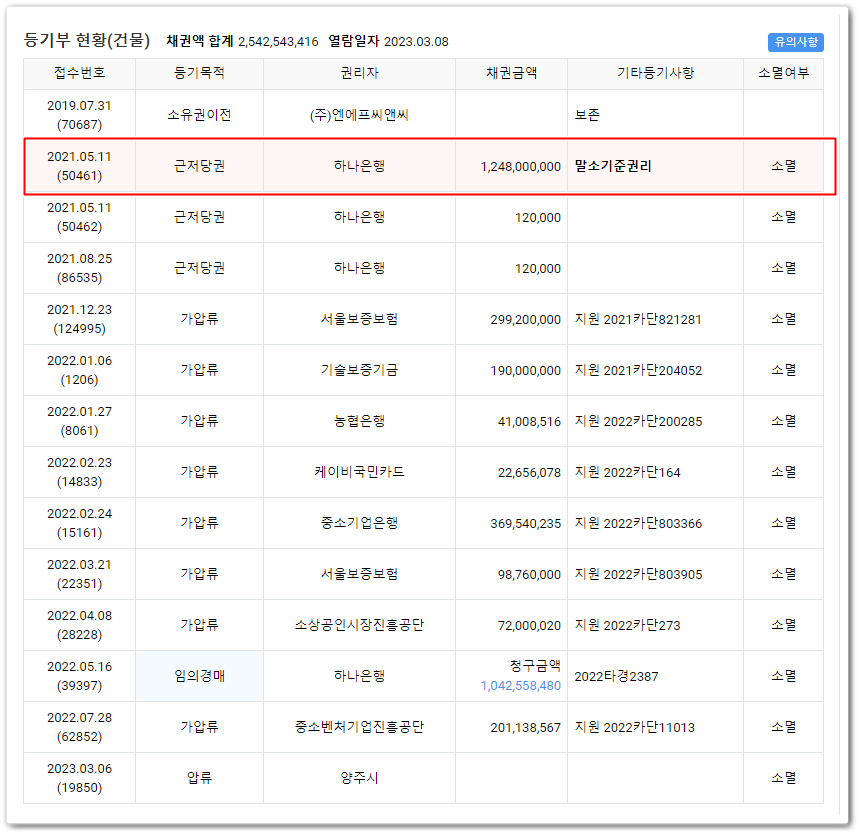Viewport: 861px width, 836px height.
Task: Click the (주)엔에프씨앤씨 owner cell
Action: tap(359, 115)
